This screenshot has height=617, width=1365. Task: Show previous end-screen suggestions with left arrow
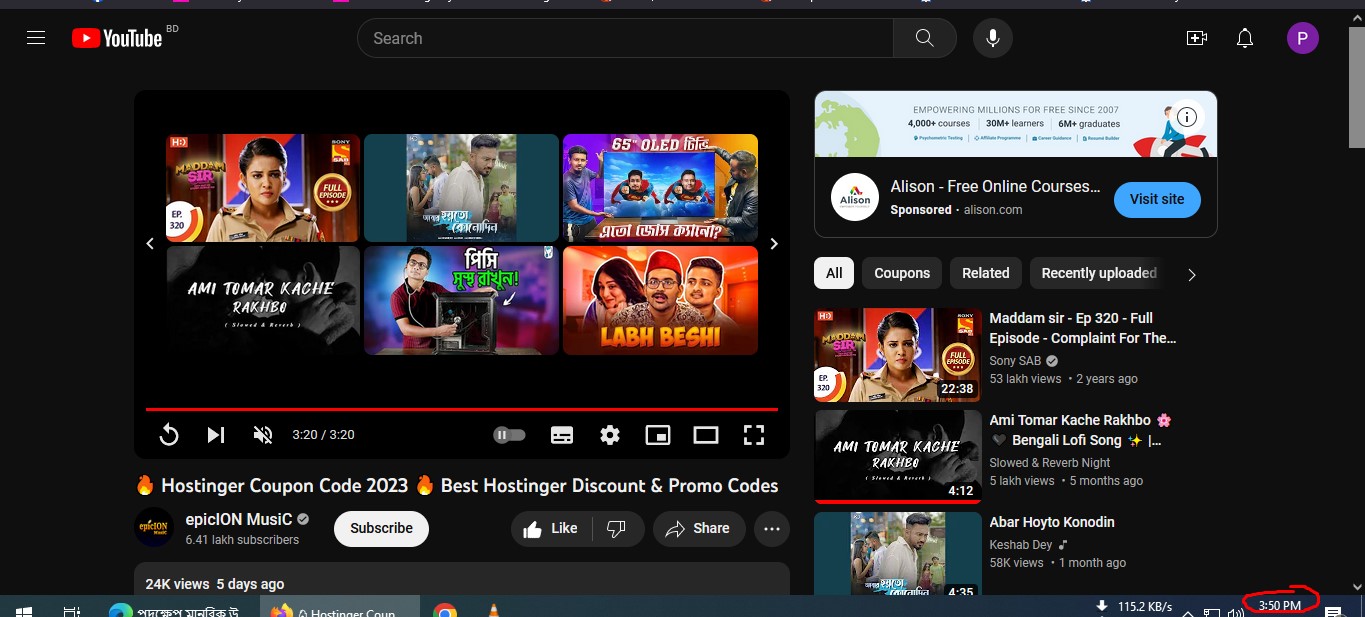(150, 243)
